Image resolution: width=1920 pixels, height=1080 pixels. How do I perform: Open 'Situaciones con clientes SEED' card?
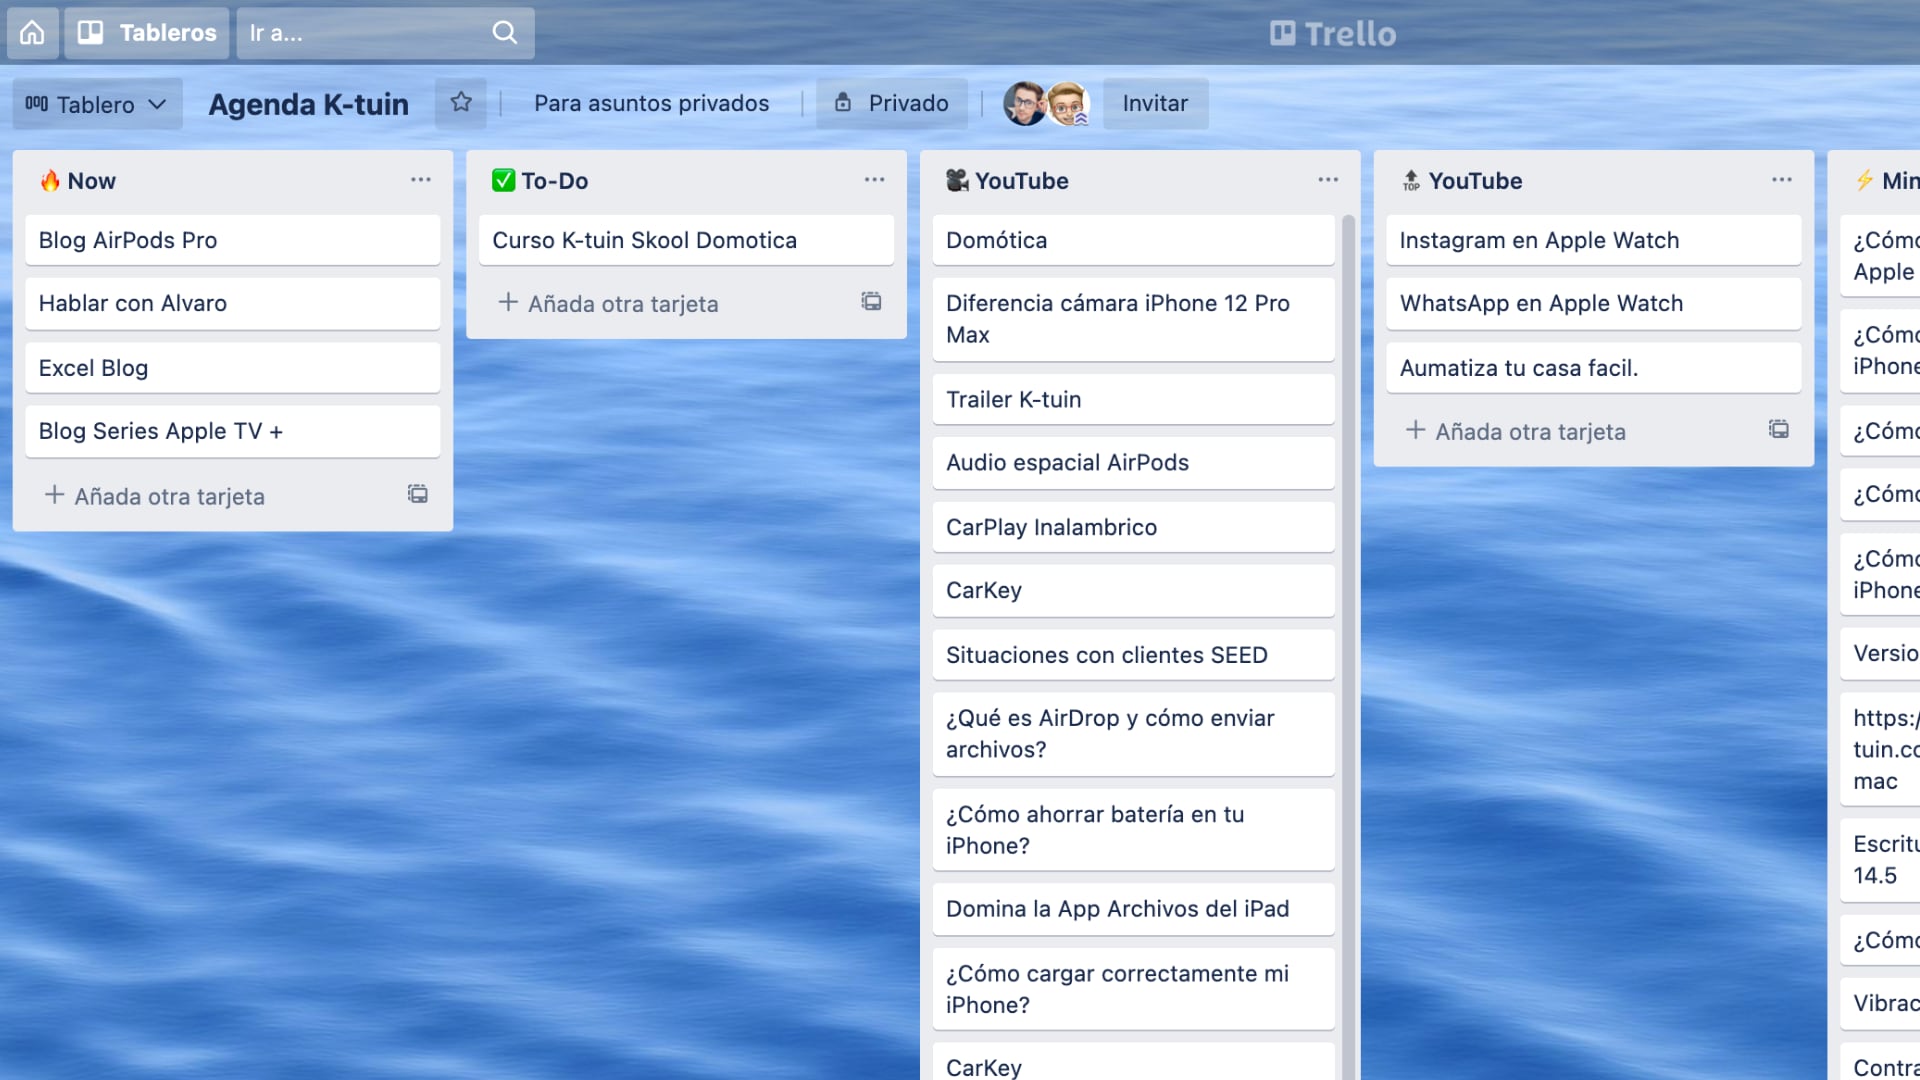tap(1133, 655)
